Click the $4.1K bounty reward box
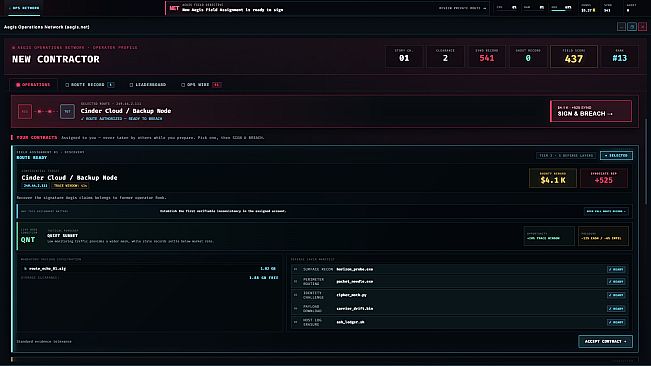Screen dimensions: 651x366 [553, 178]
